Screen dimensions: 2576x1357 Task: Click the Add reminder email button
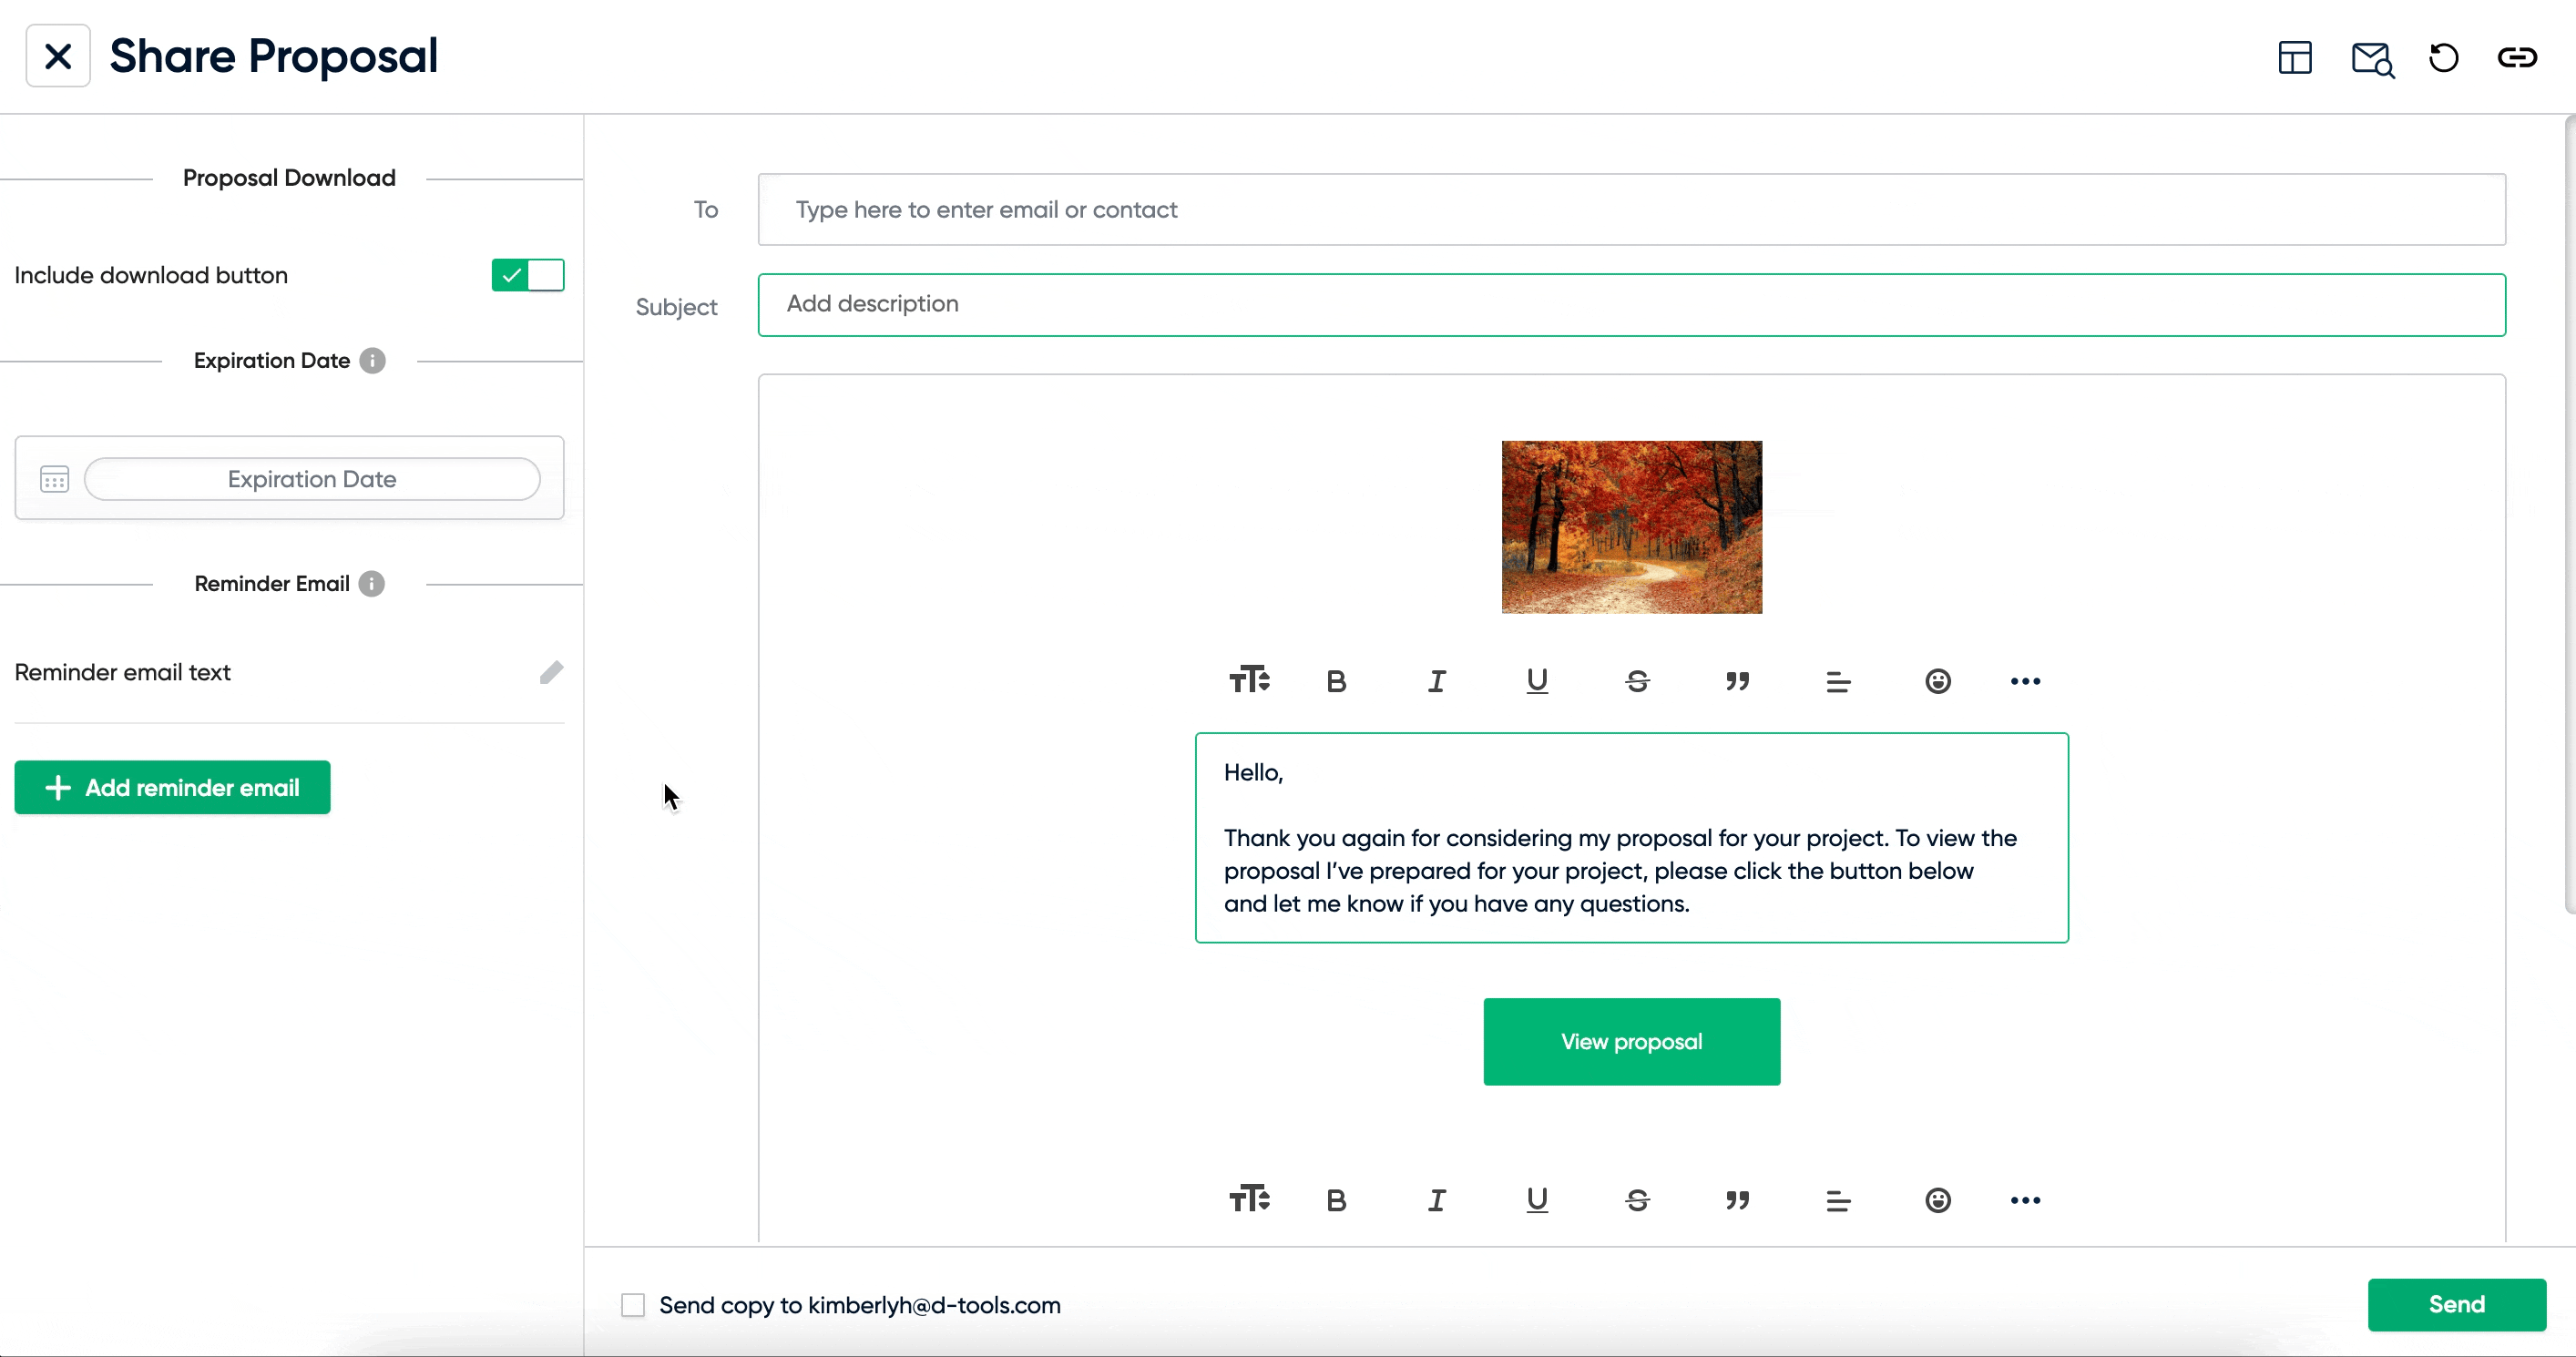coord(172,787)
